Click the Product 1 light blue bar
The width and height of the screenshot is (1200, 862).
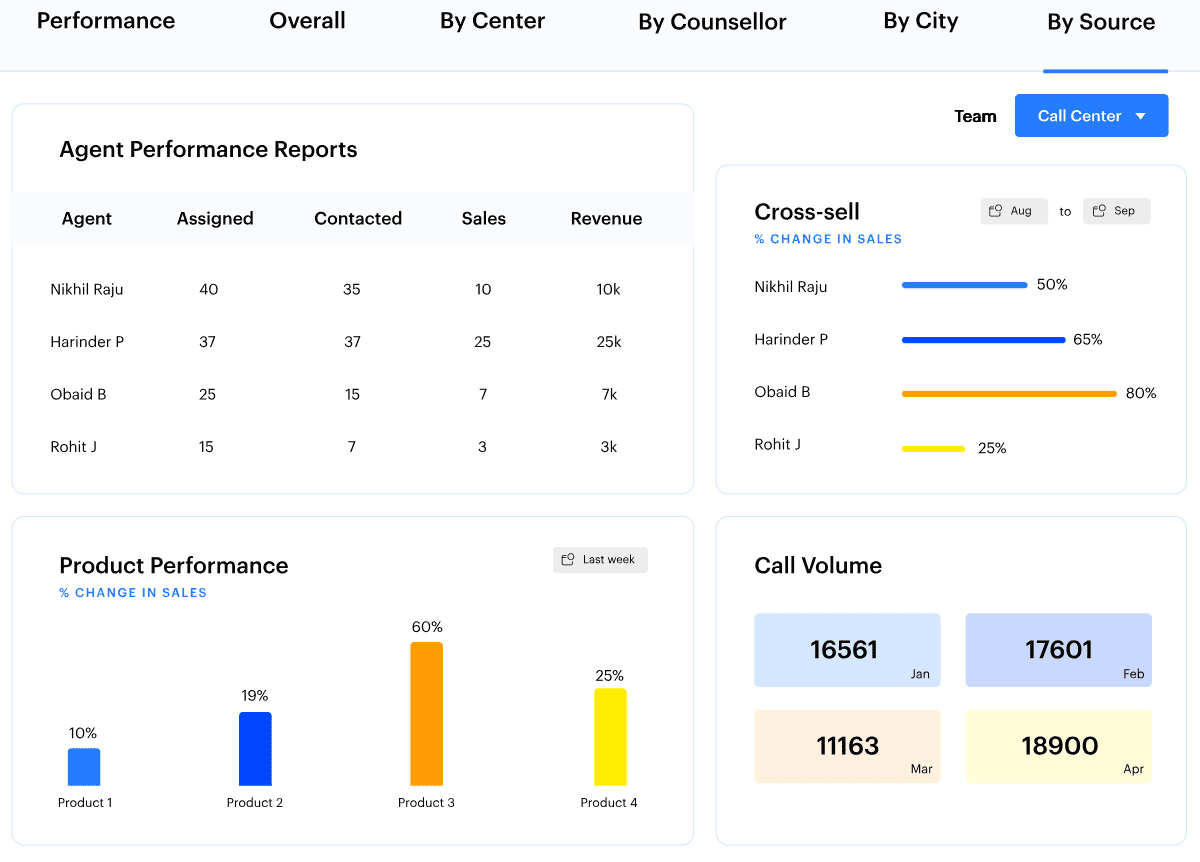(84, 767)
